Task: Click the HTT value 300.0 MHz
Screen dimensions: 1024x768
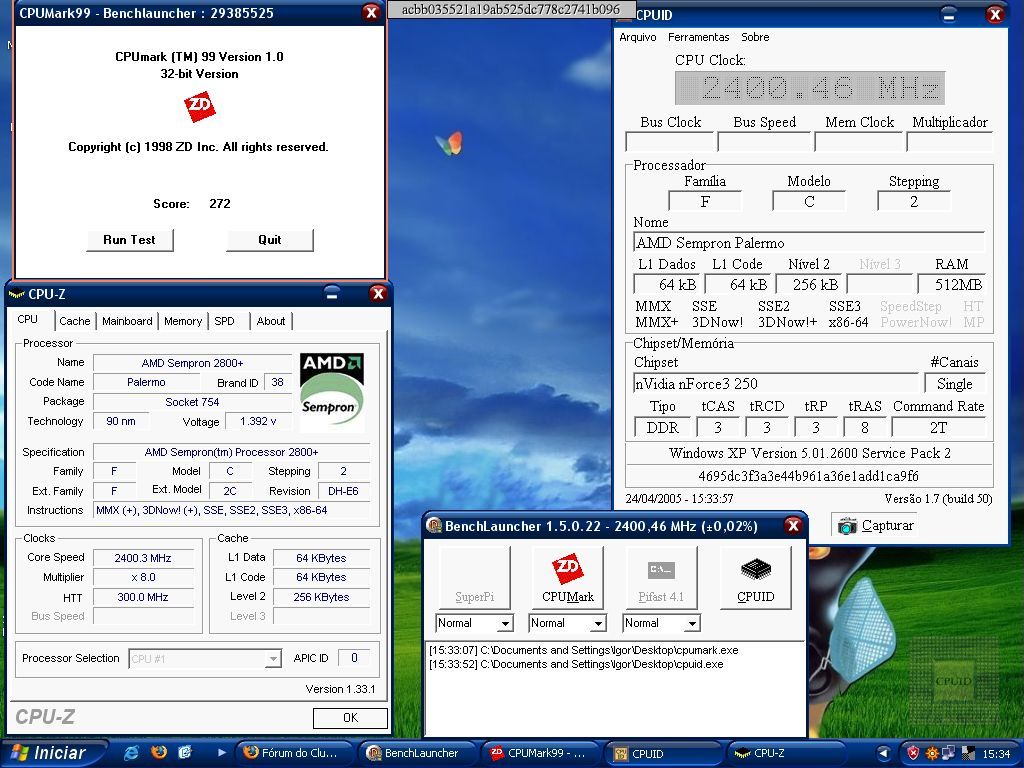Action: tap(143, 597)
